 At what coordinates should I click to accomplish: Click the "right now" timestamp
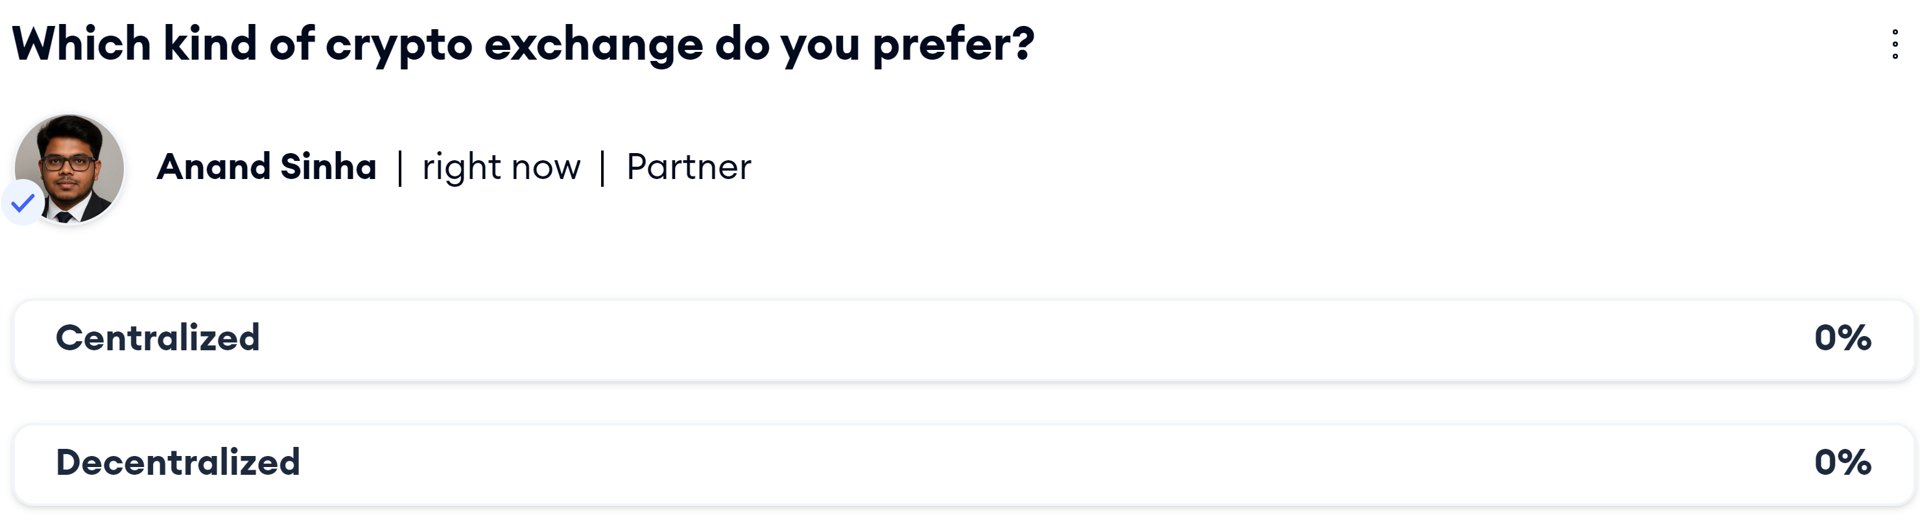click(501, 167)
